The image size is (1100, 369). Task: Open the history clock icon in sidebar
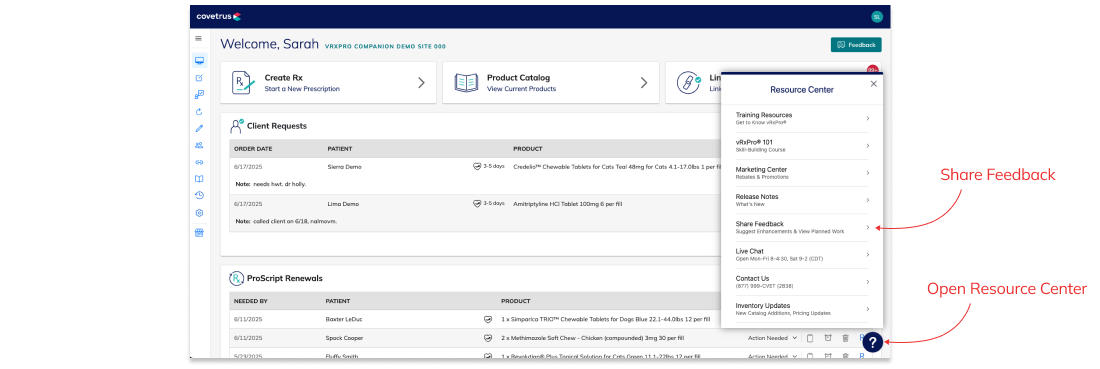pyautogui.click(x=199, y=196)
